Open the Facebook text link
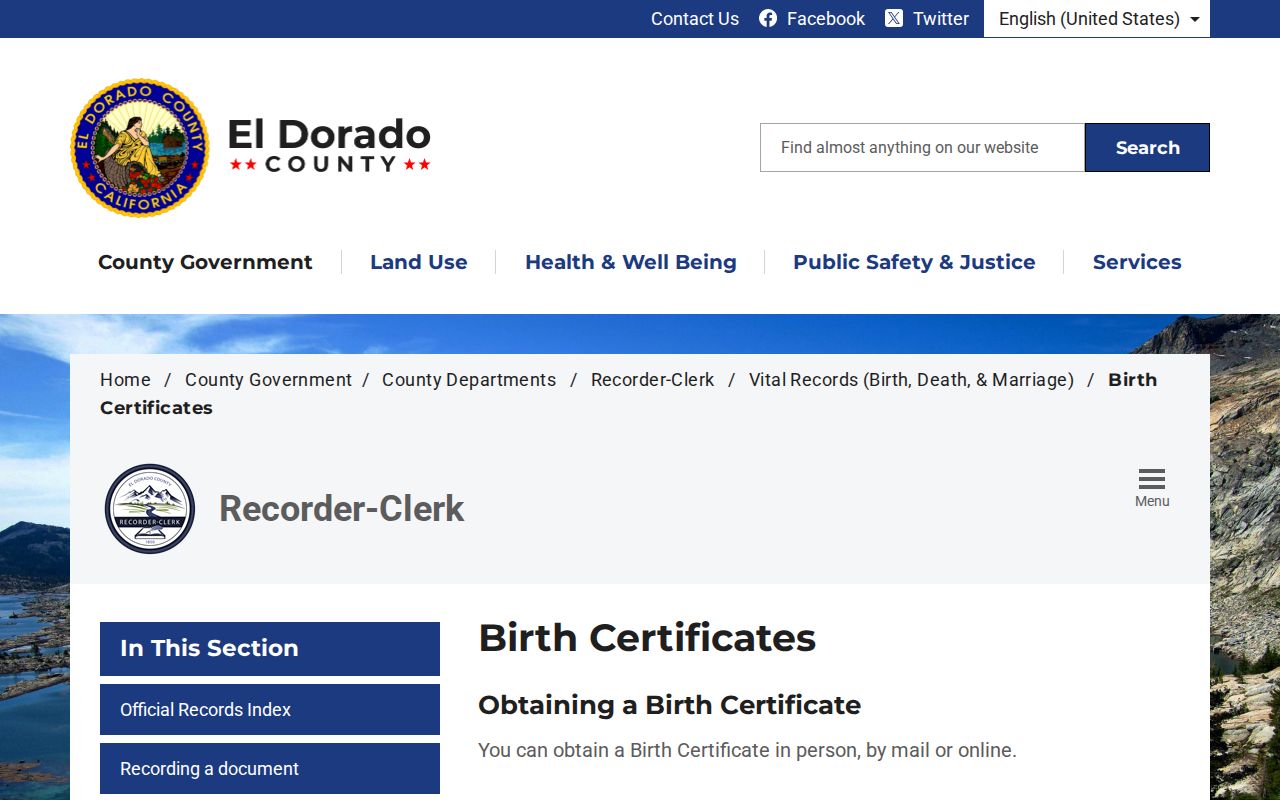 (x=826, y=19)
